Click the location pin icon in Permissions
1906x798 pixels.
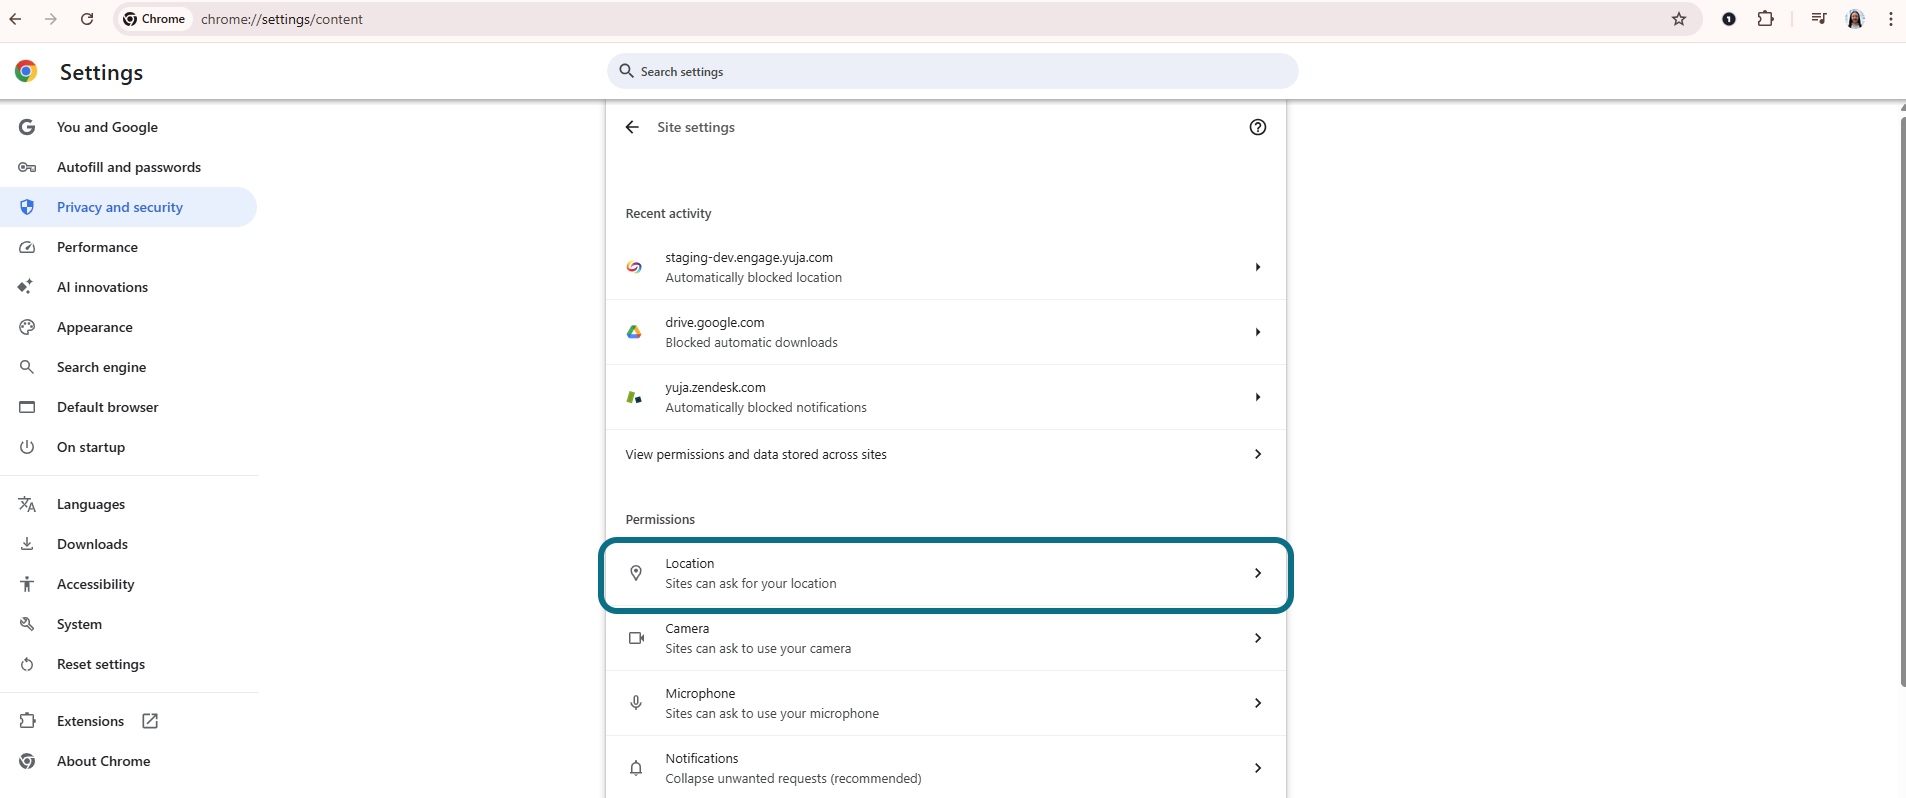(636, 573)
